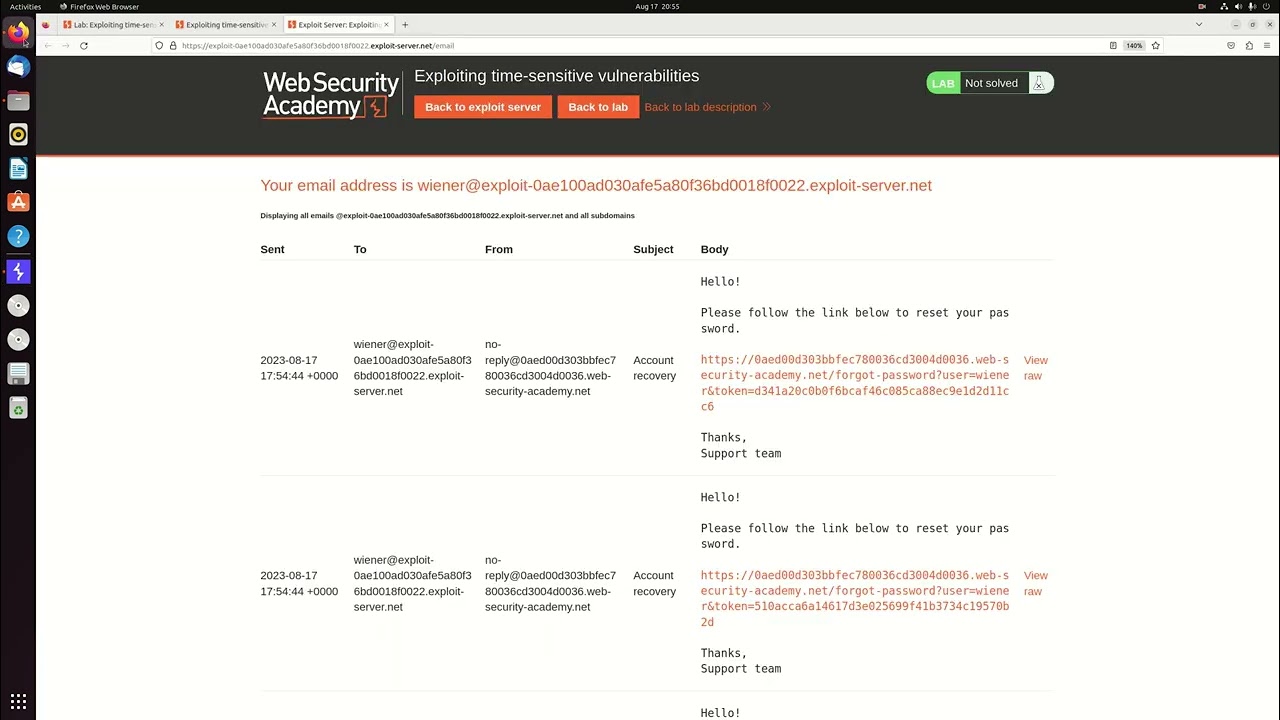Click the 'Not solved' lab status label
The image size is (1280, 720).
pyautogui.click(x=991, y=83)
